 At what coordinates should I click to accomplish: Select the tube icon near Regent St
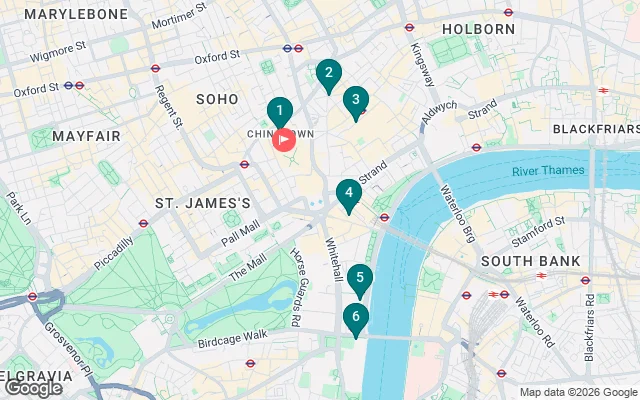(x=155, y=68)
